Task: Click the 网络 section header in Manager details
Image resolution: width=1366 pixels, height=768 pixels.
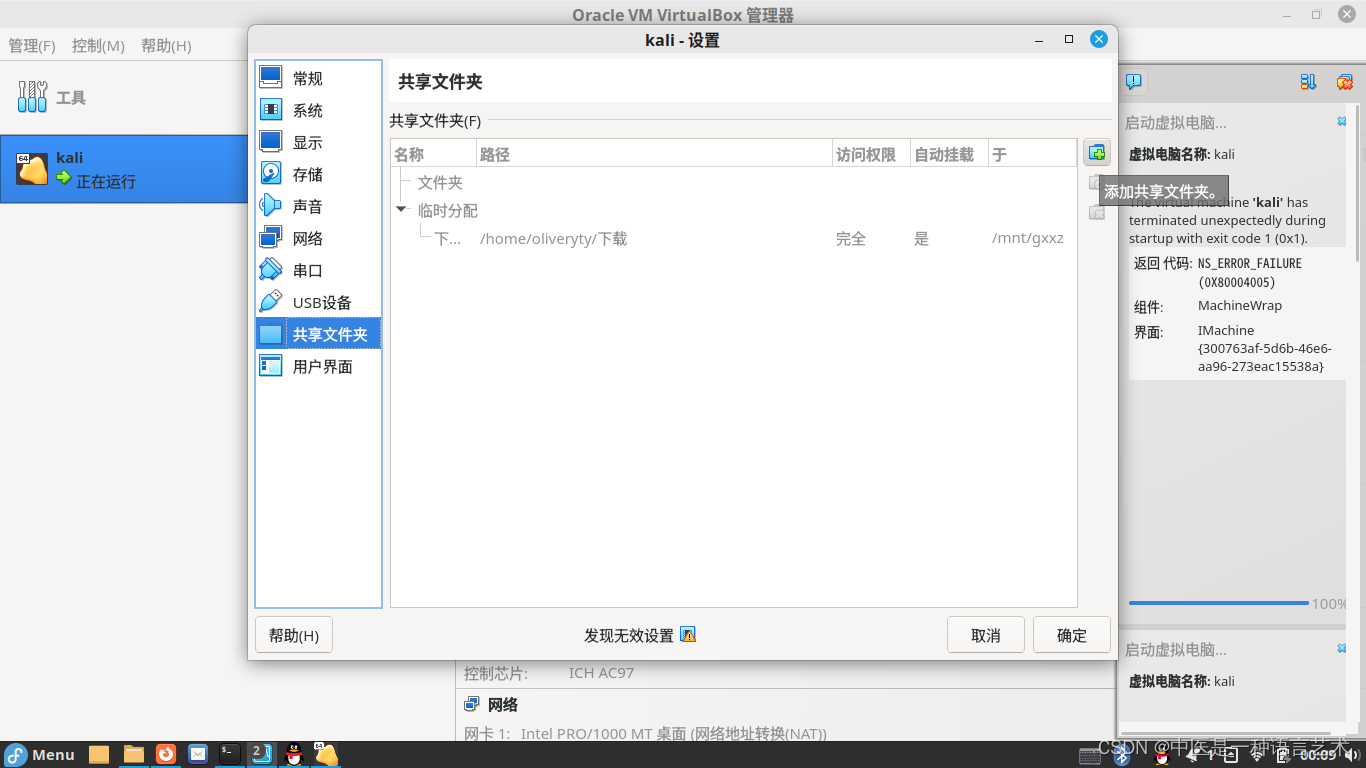Action: pyautogui.click(x=503, y=705)
